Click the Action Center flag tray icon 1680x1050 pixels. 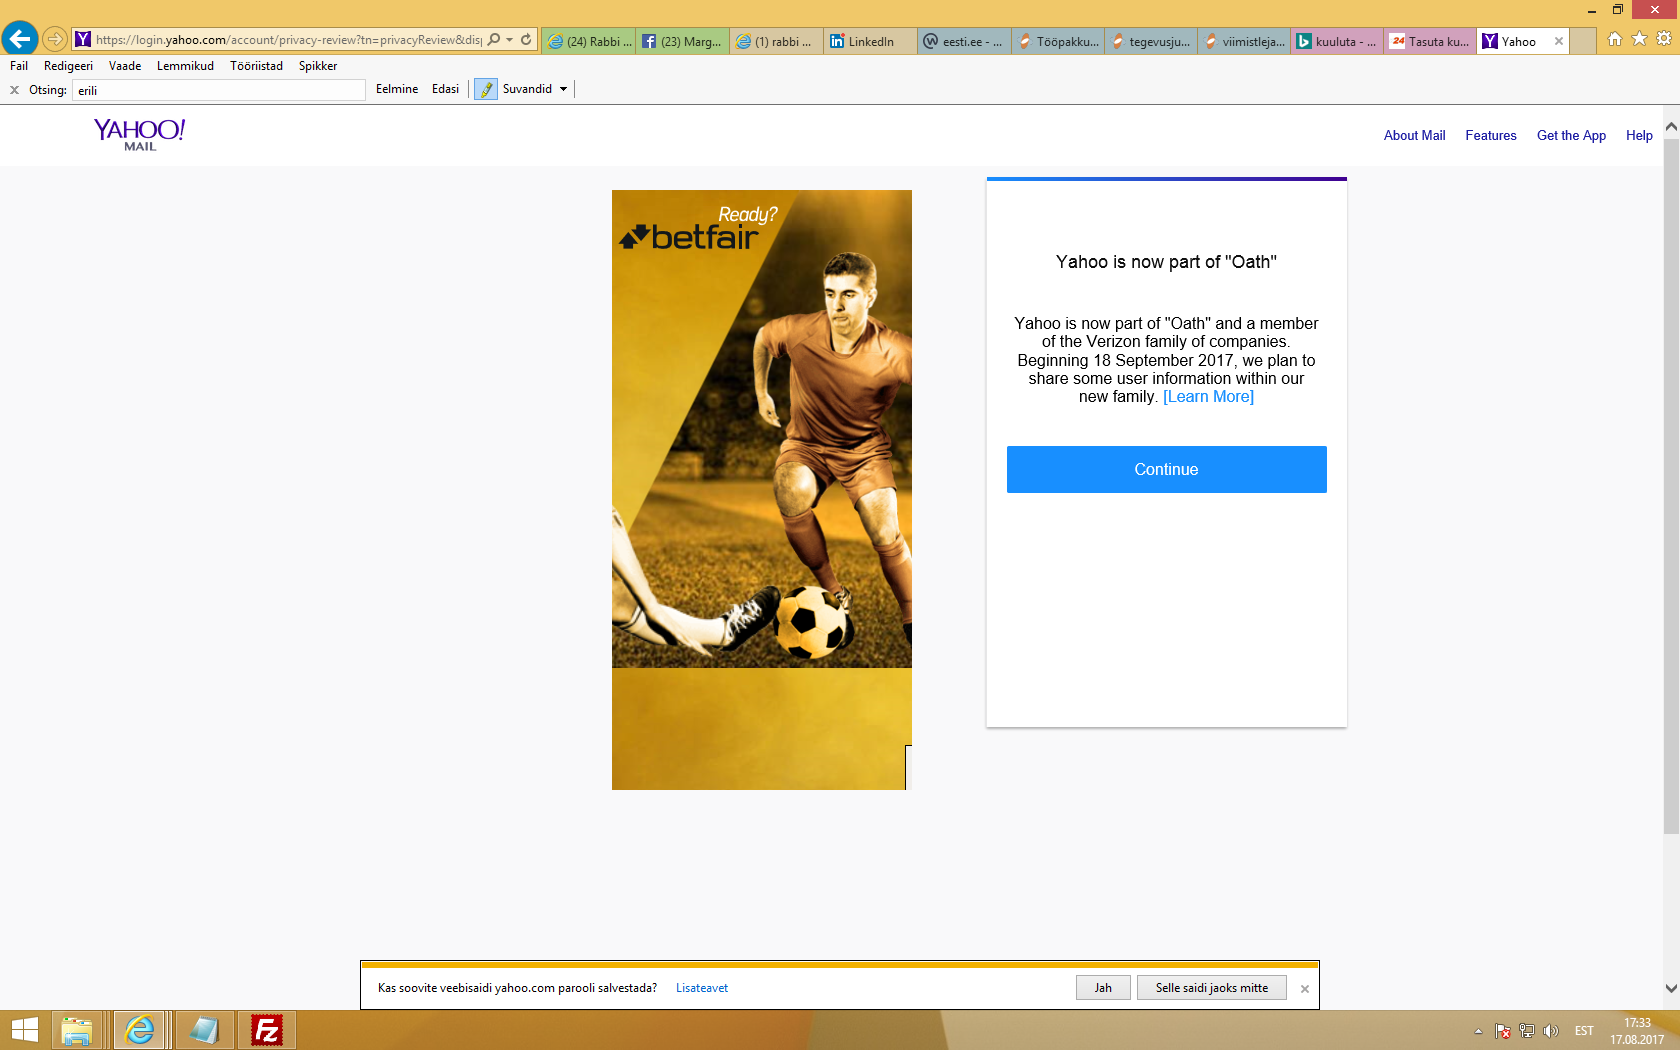[x=1502, y=1031]
